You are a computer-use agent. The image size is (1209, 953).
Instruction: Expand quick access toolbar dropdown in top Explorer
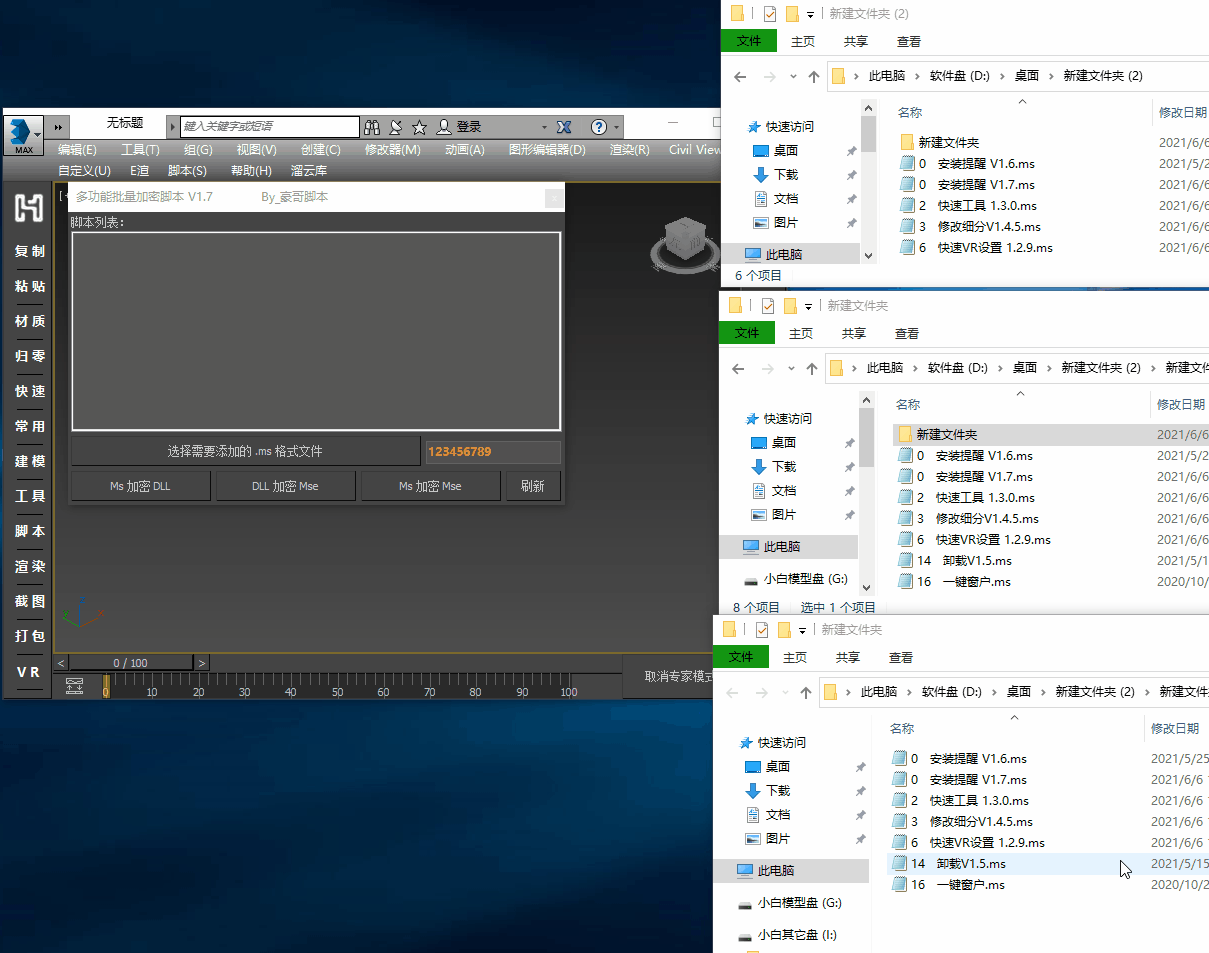pos(809,15)
